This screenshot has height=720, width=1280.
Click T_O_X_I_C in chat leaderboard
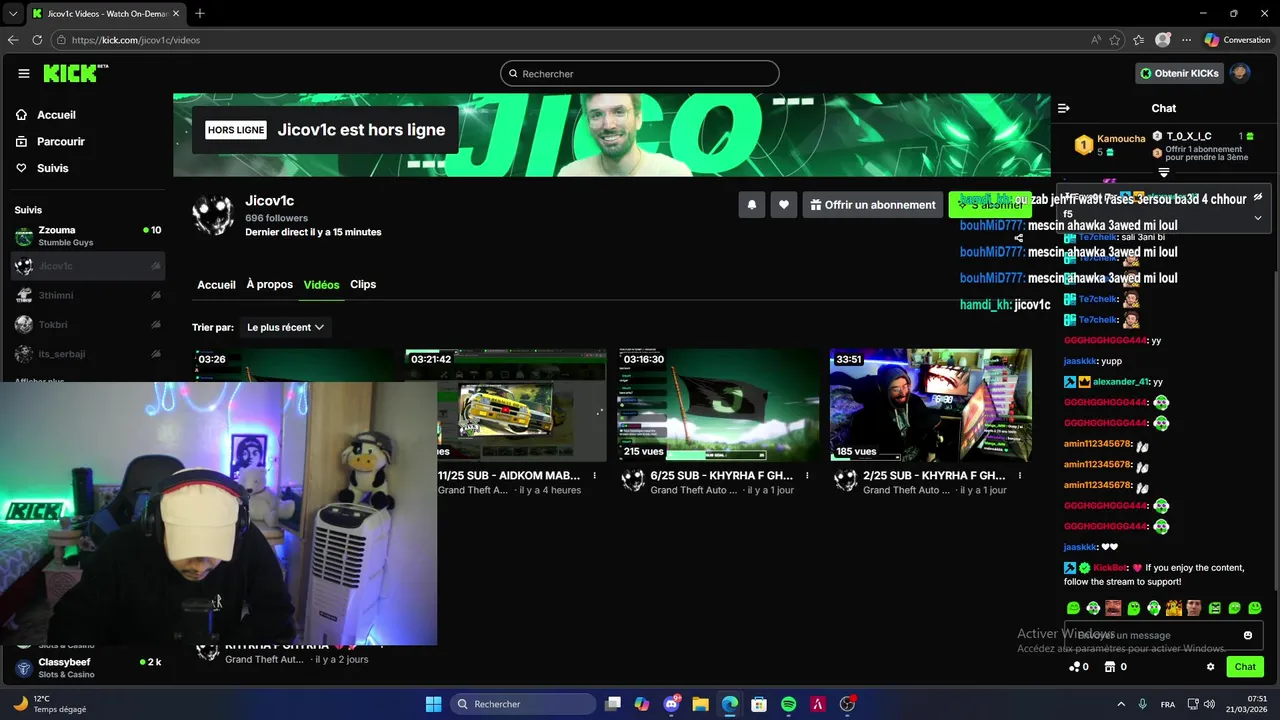pyautogui.click(x=1189, y=136)
